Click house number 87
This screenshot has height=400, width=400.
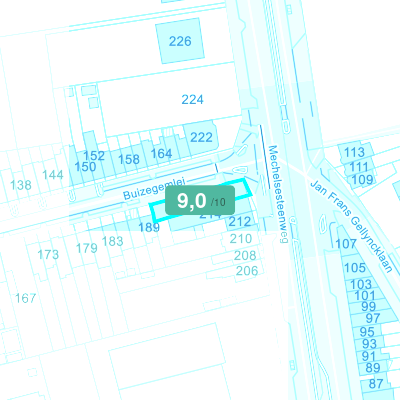coord(376,384)
